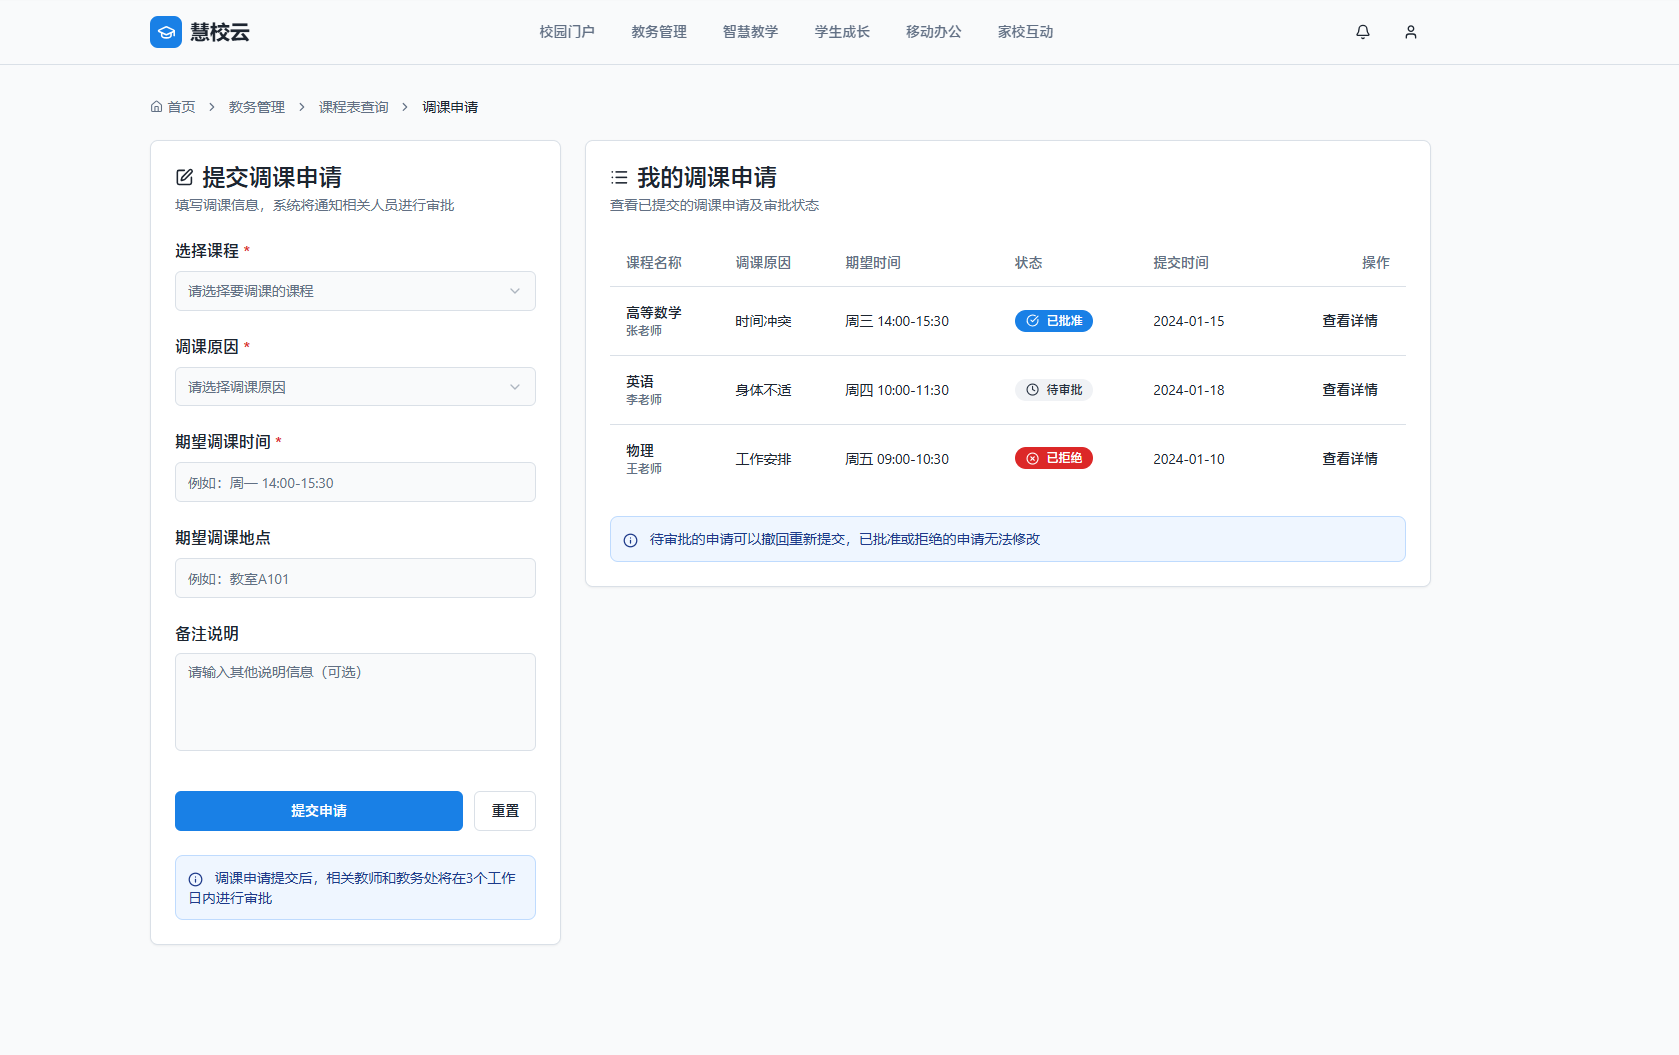Click 高等数学 course name cell
This screenshot has width=1679, height=1055.
click(x=654, y=313)
